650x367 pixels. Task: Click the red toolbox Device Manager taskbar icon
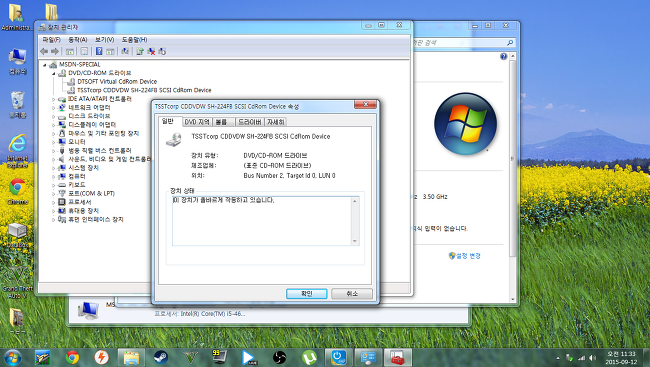[x=398, y=357]
